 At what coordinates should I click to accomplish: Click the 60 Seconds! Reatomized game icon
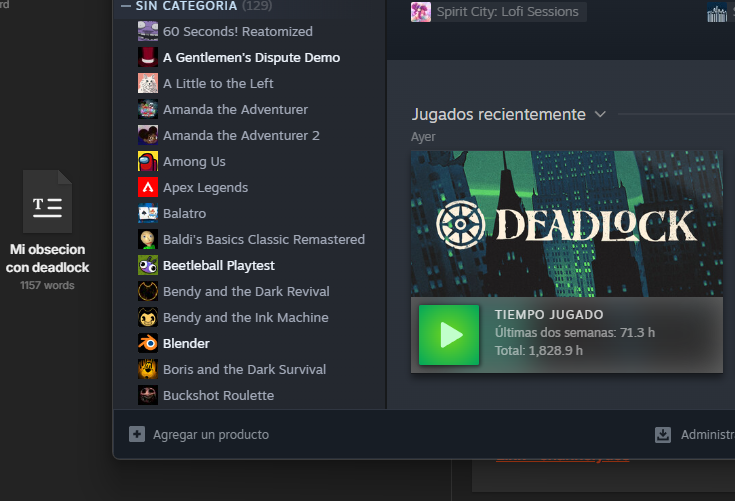click(148, 31)
